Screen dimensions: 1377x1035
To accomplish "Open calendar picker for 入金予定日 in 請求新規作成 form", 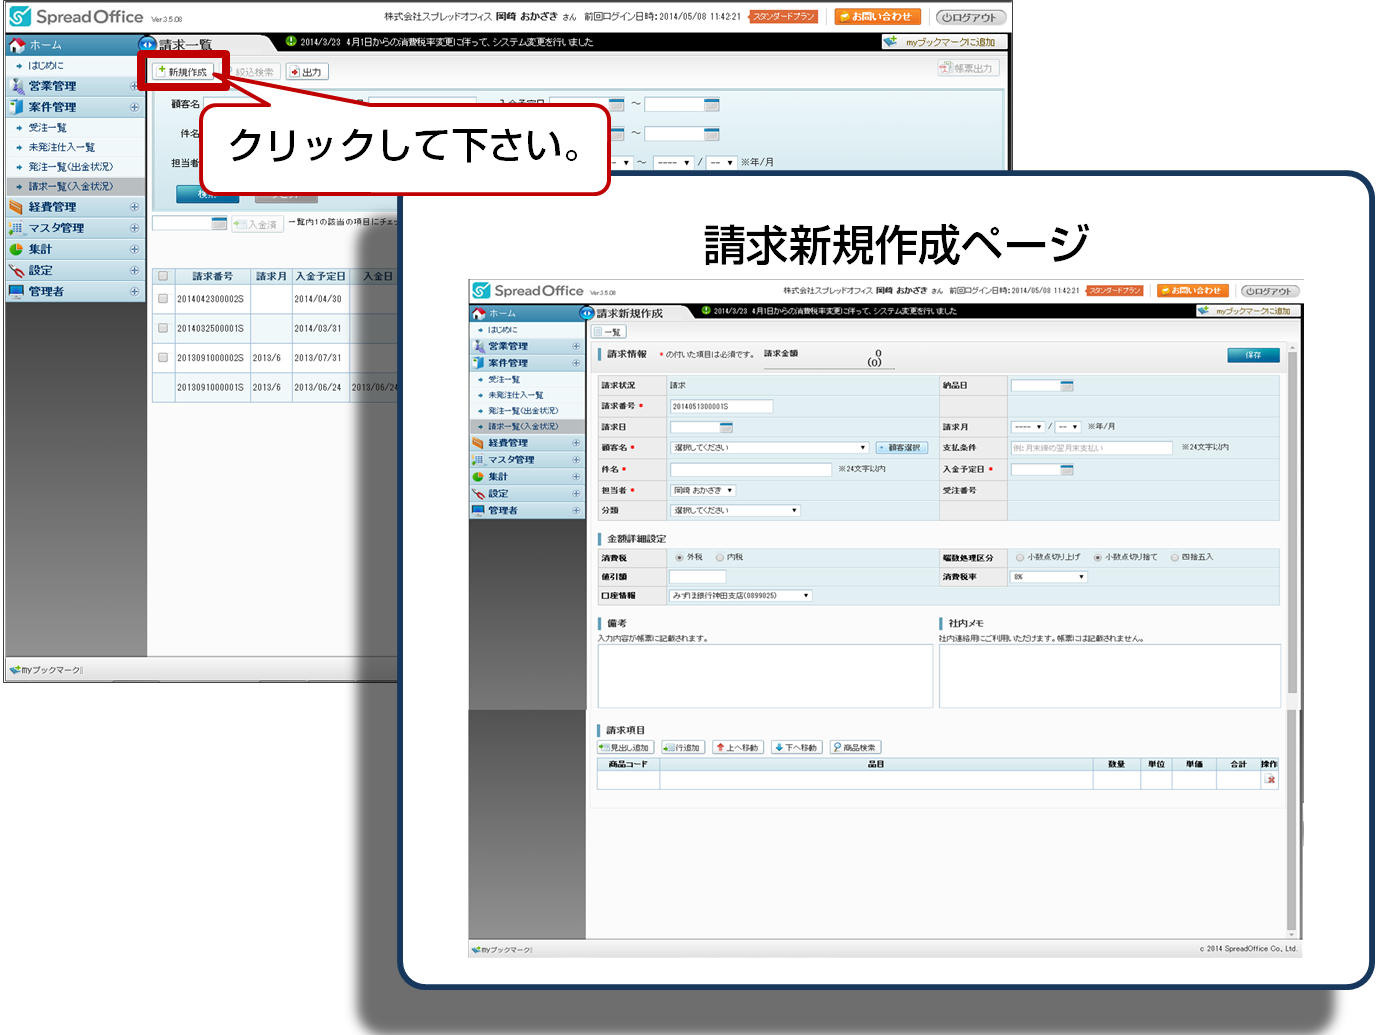I will [x=1067, y=469].
